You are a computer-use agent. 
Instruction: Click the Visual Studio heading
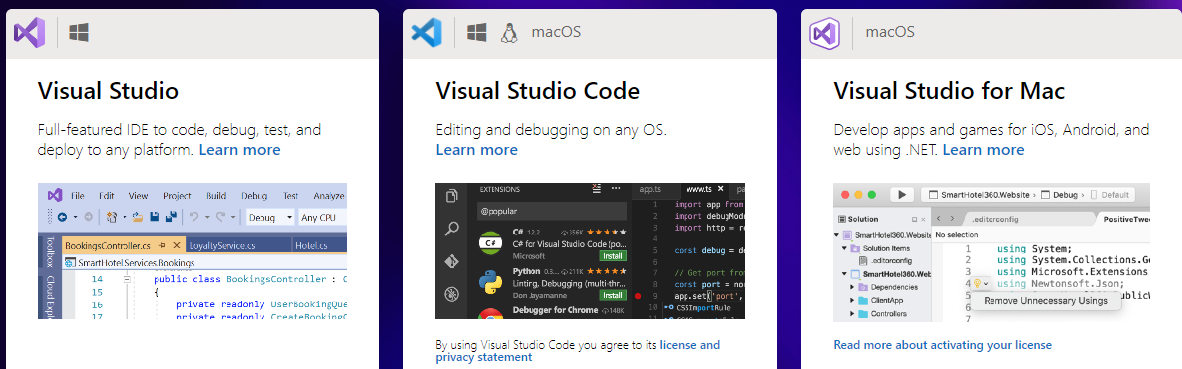(109, 91)
